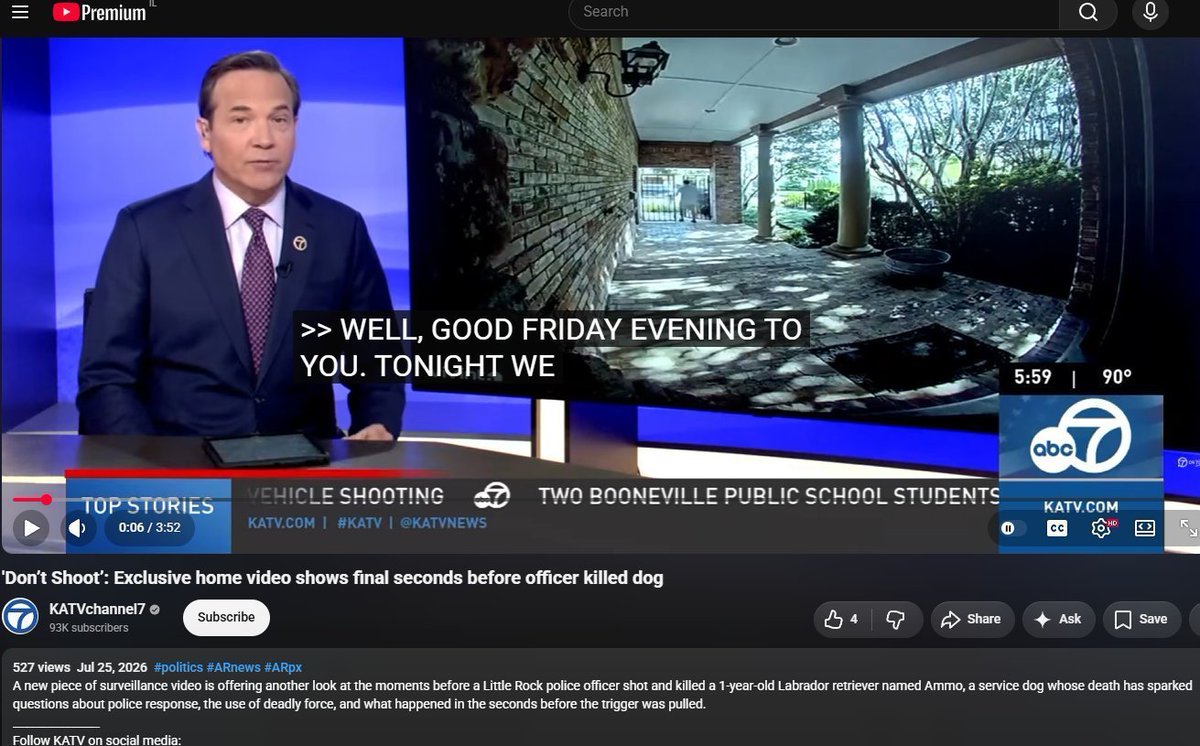1200x746 pixels.
Task: Expand the video description paragraph
Action: 600,694
